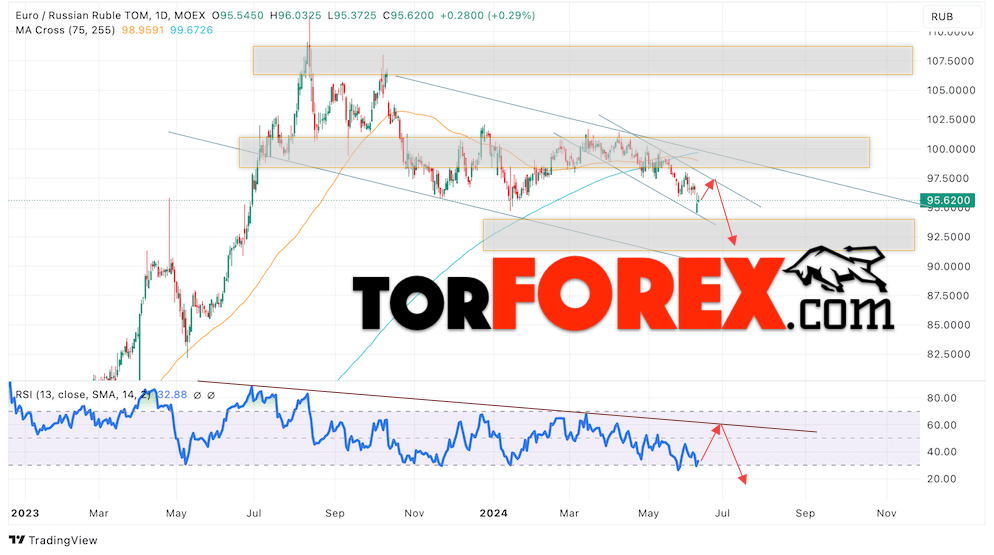Click the 2023 year label on time axis

pyautogui.click(x=25, y=513)
